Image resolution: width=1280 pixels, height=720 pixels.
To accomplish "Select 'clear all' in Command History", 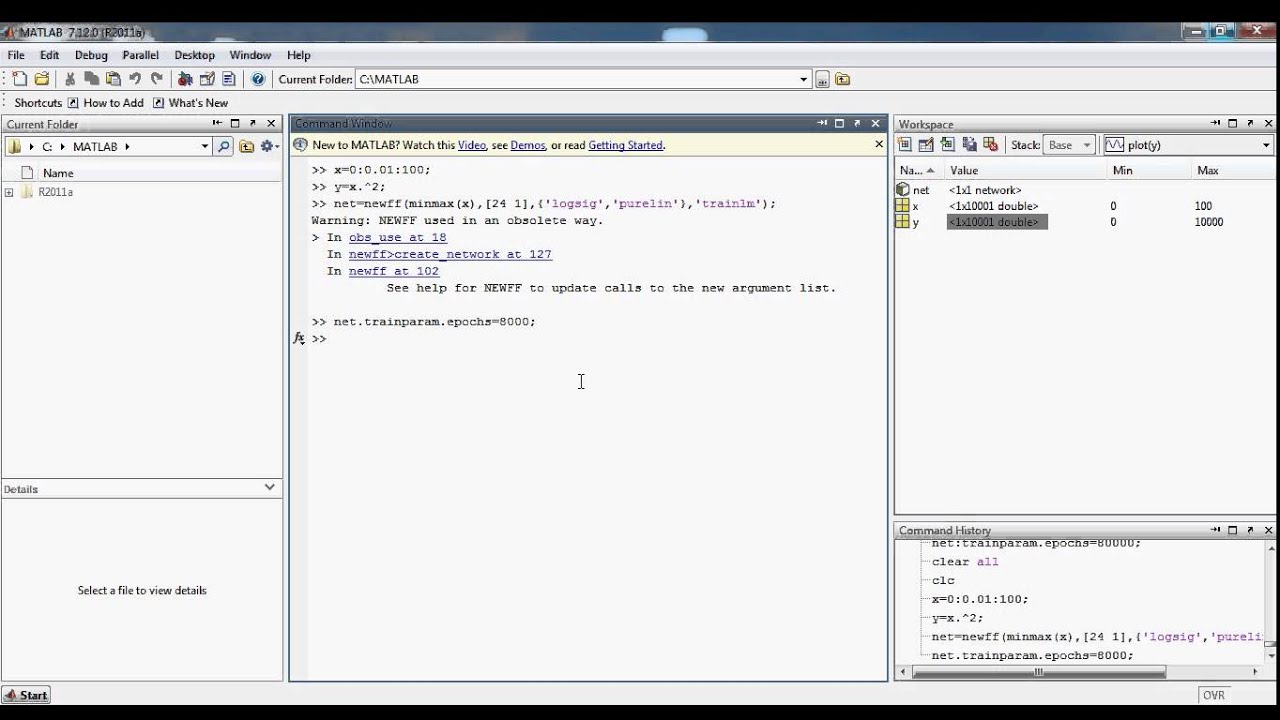I will [x=965, y=562].
